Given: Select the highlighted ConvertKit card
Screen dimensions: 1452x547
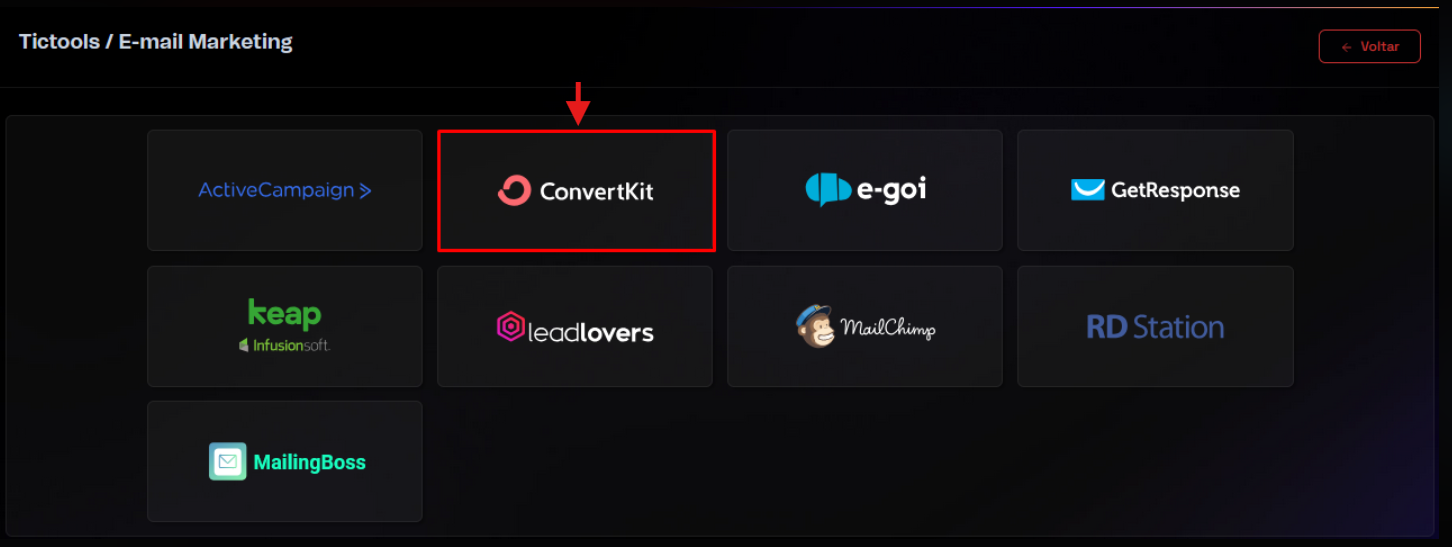Looking at the screenshot, I should [x=576, y=190].
